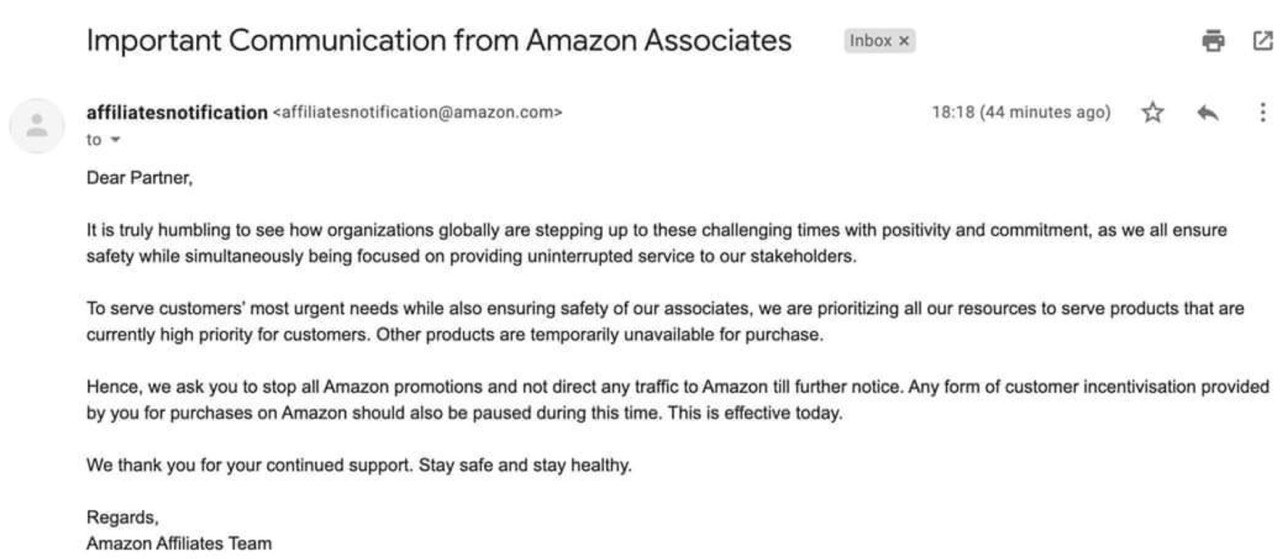Click paragraph starting "It is truly humbling"
The image size is (1280, 559).
[657, 243]
